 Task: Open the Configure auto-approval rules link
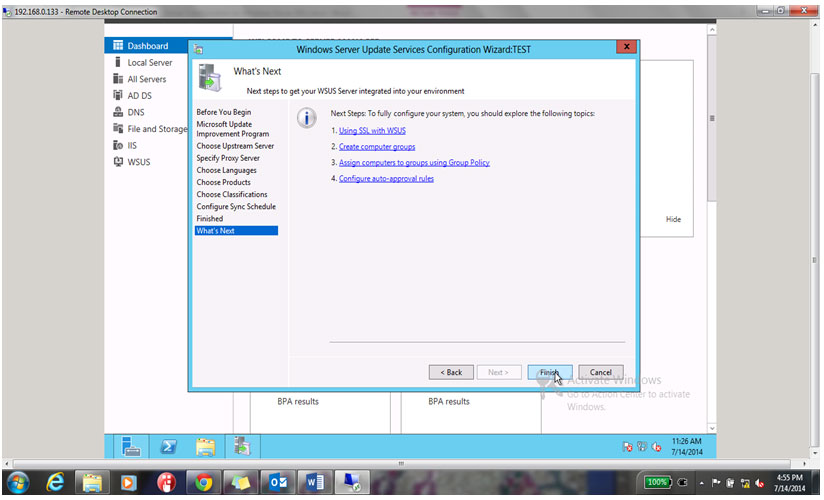(x=386, y=178)
